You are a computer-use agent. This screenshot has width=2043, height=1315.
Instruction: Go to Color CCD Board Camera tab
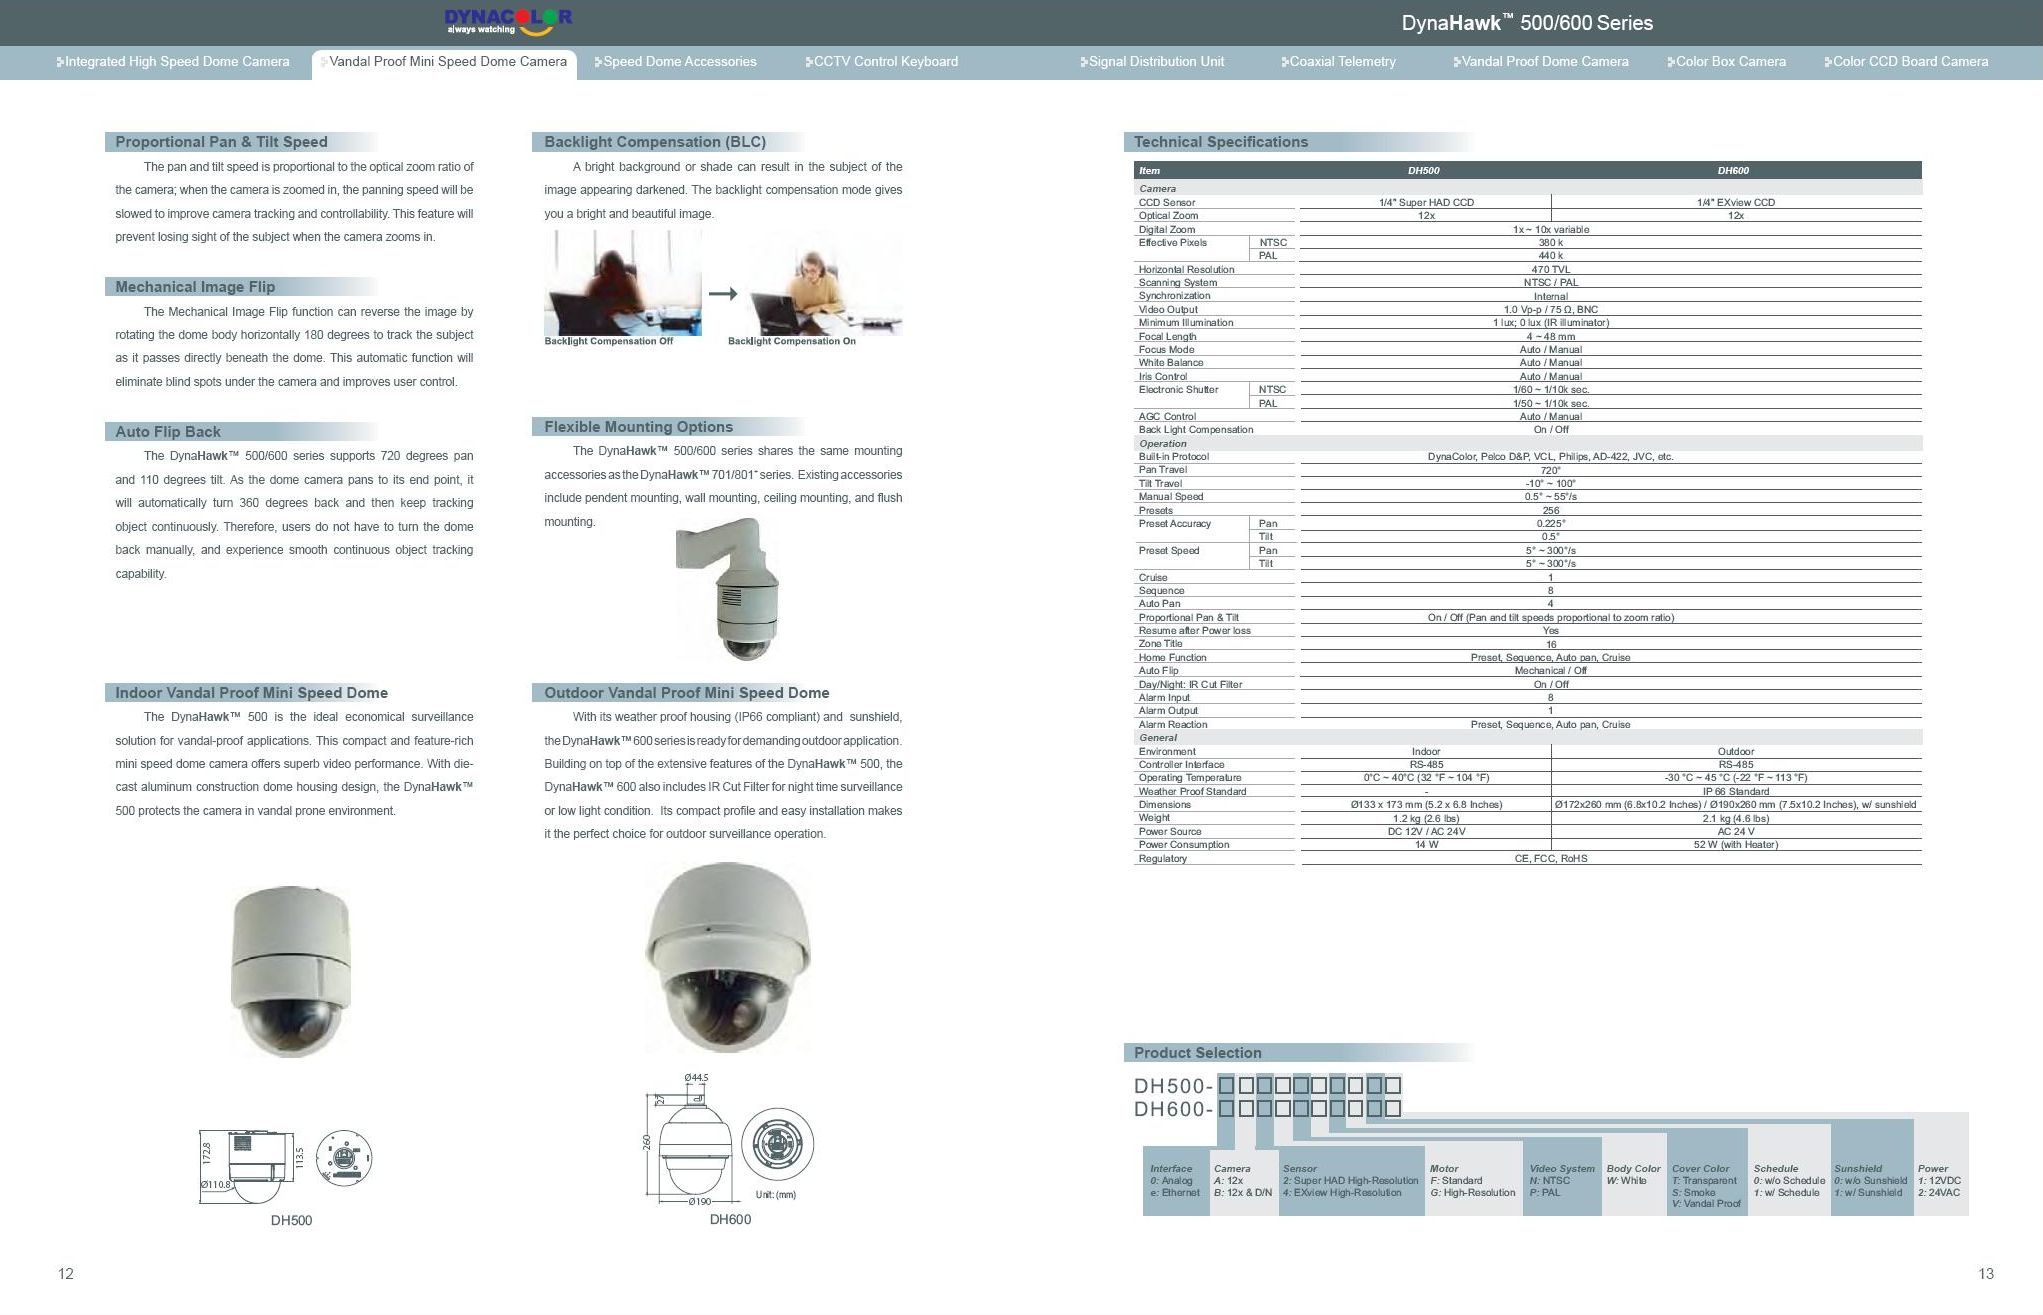1907,62
